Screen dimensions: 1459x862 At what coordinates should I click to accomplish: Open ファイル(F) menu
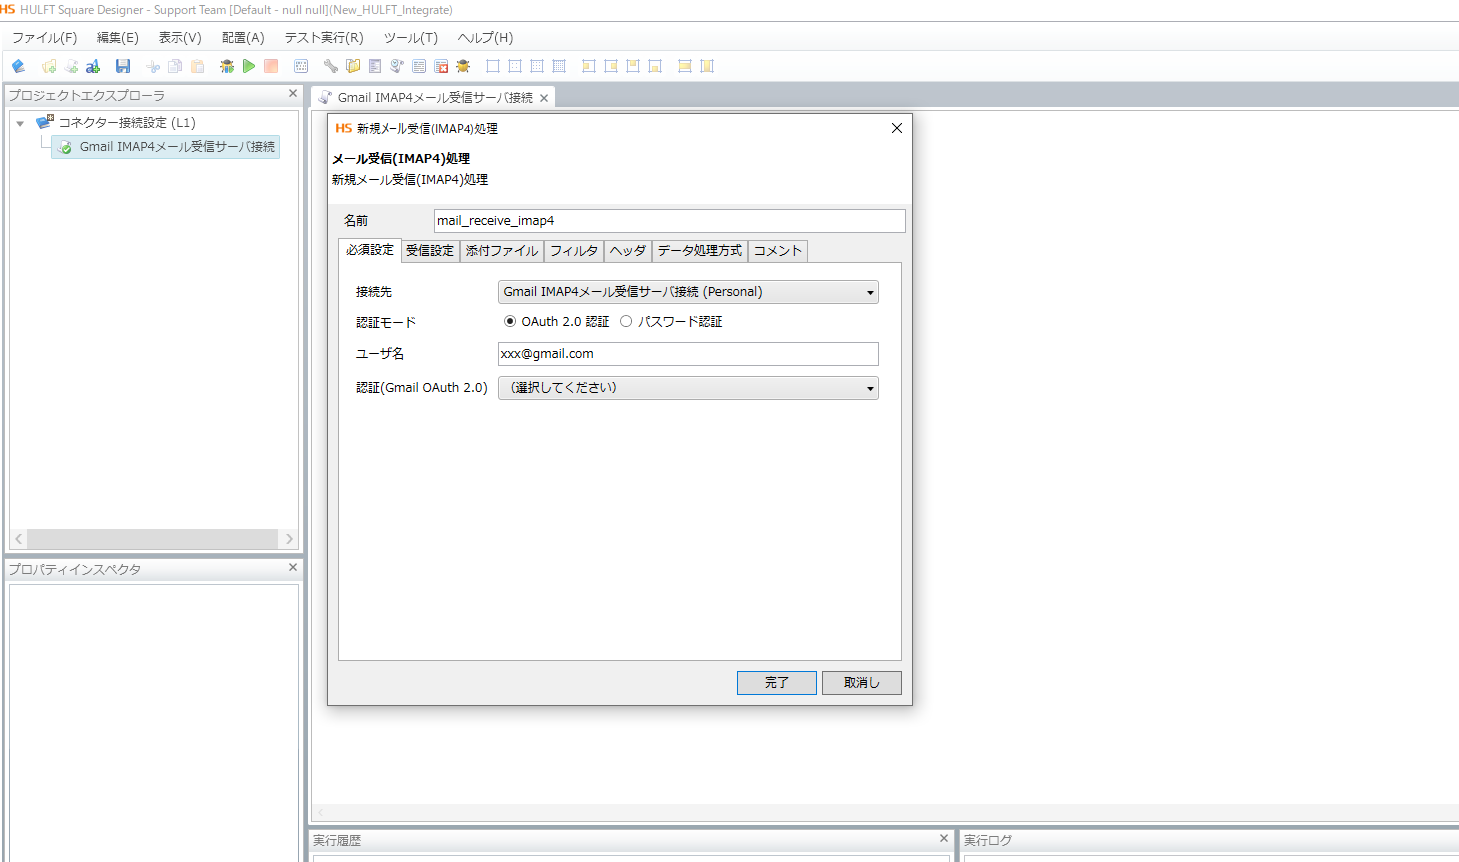click(44, 38)
